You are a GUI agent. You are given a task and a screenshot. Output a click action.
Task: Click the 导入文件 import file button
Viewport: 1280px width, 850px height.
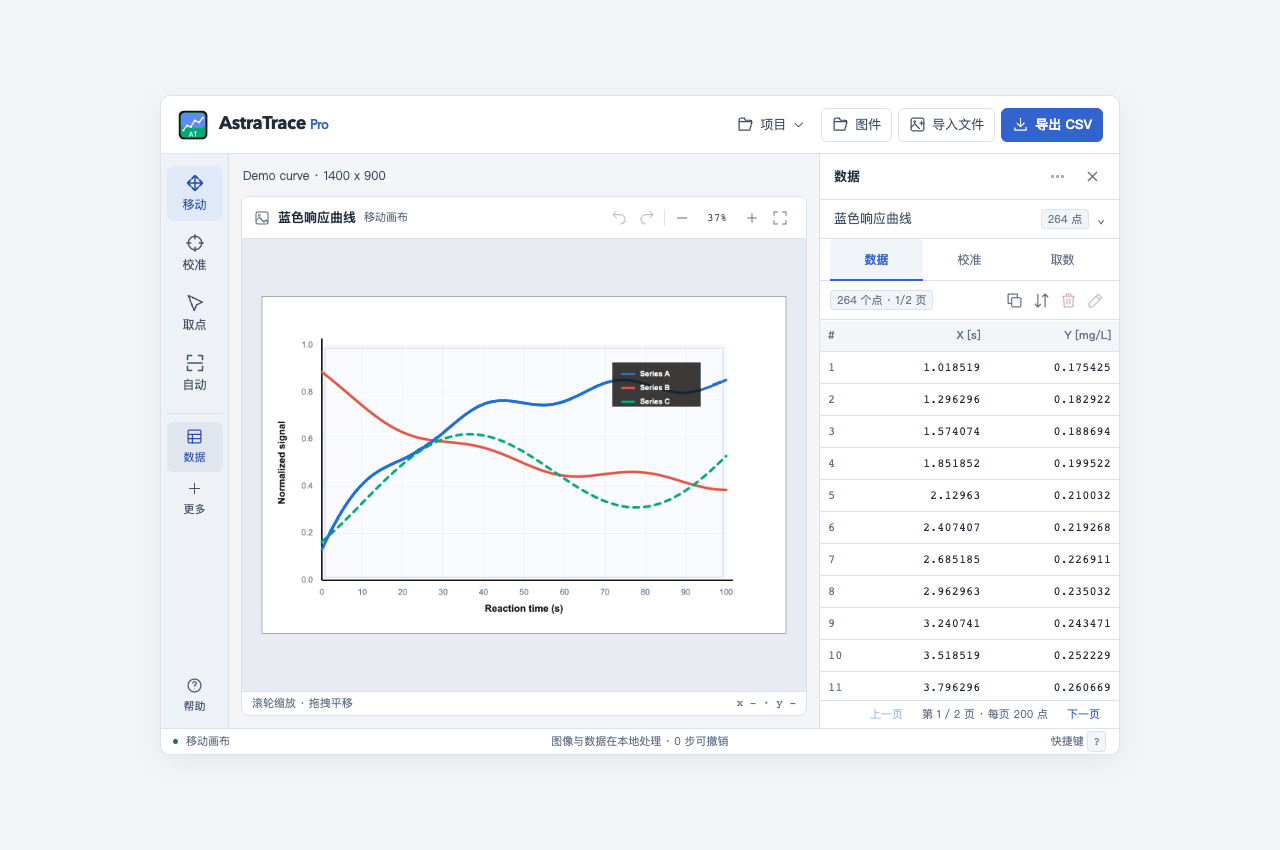946,125
